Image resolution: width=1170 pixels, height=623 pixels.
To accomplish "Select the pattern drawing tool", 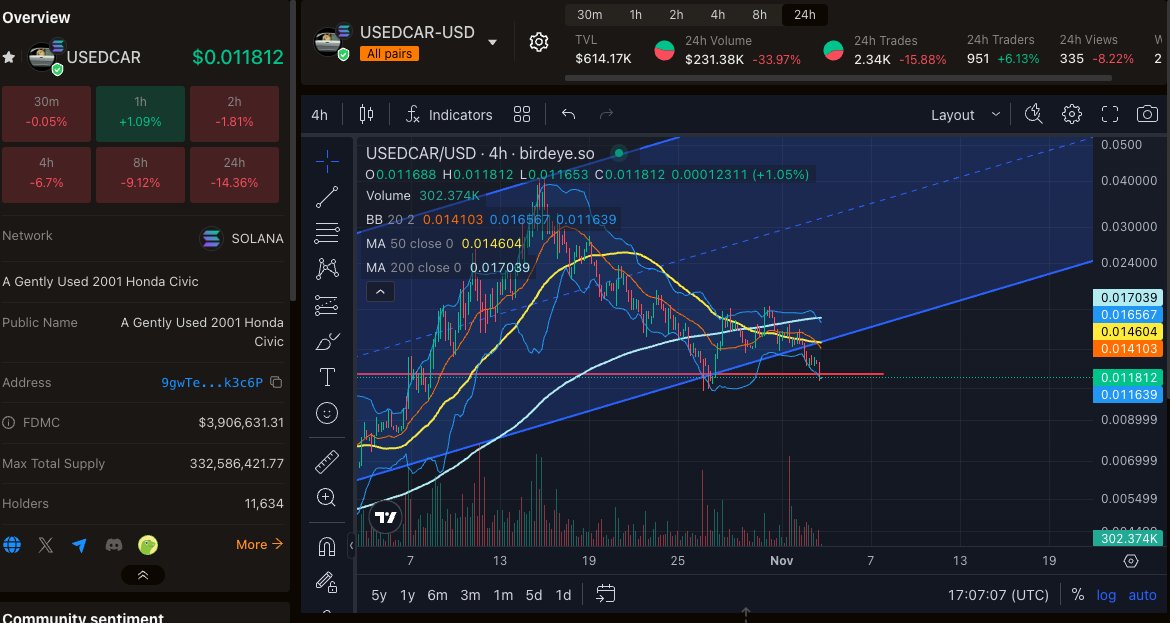I will tap(327, 269).
